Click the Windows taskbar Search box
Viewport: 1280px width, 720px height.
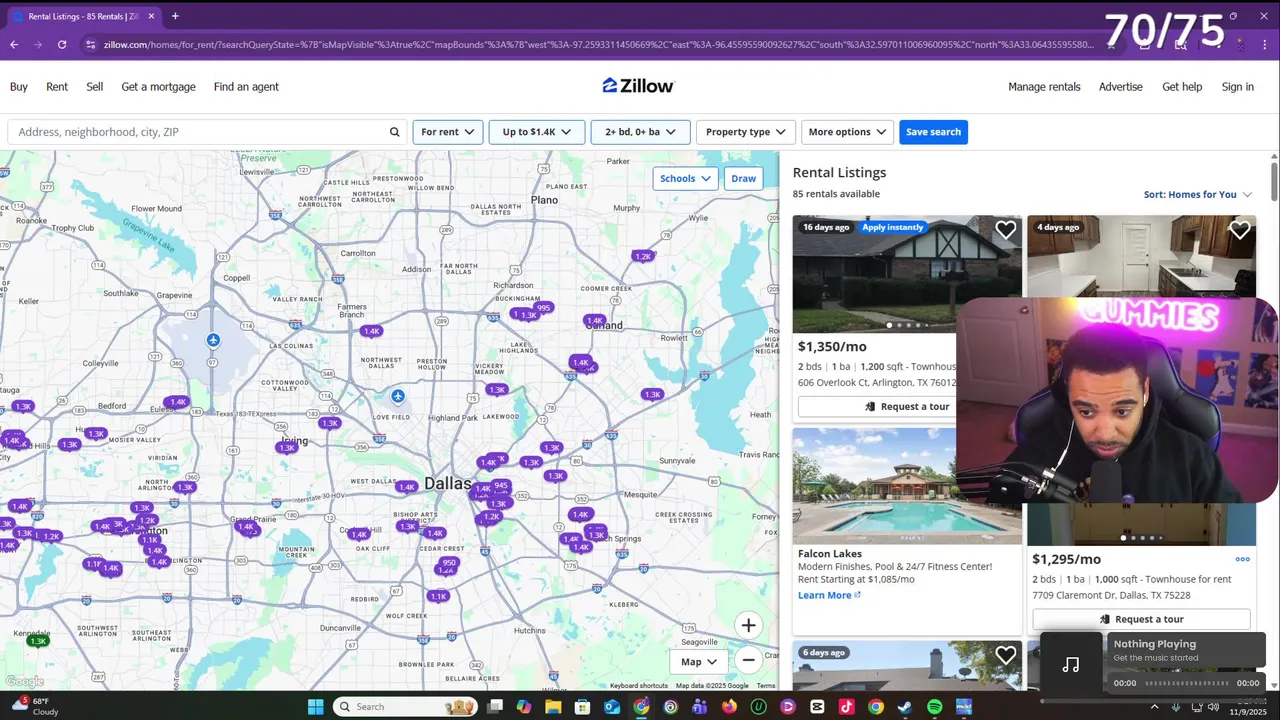point(404,707)
